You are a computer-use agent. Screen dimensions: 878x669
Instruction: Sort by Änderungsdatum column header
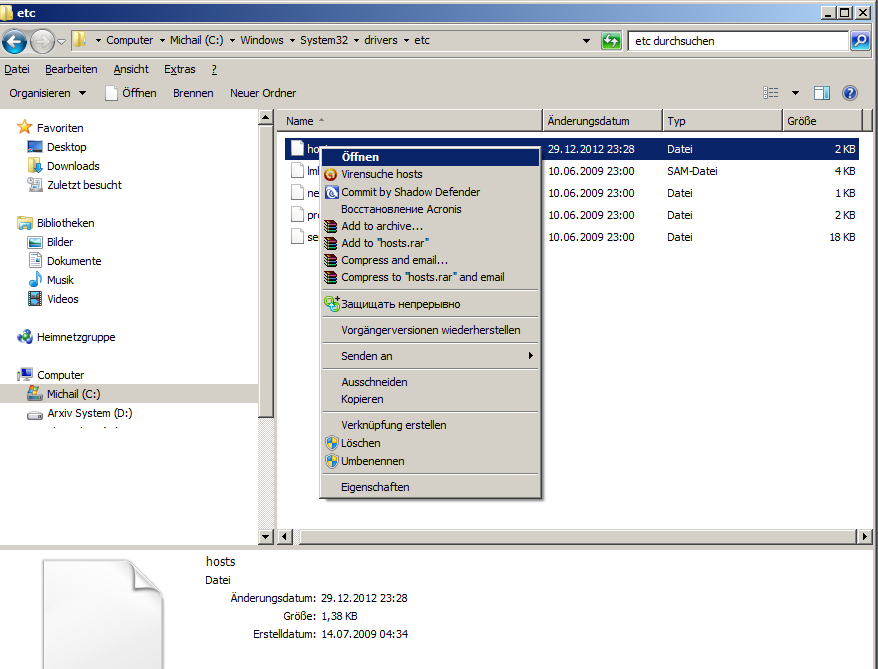[603, 121]
